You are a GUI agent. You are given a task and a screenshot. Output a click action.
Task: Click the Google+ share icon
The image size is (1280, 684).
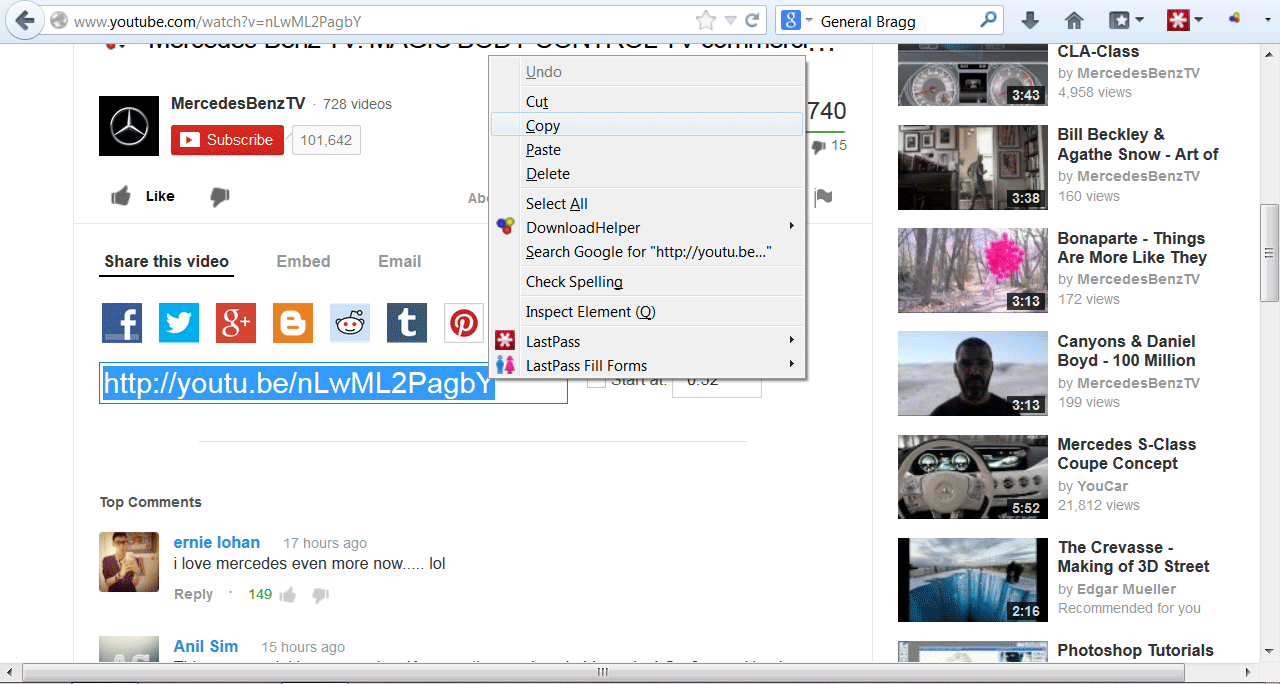(236, 323)
